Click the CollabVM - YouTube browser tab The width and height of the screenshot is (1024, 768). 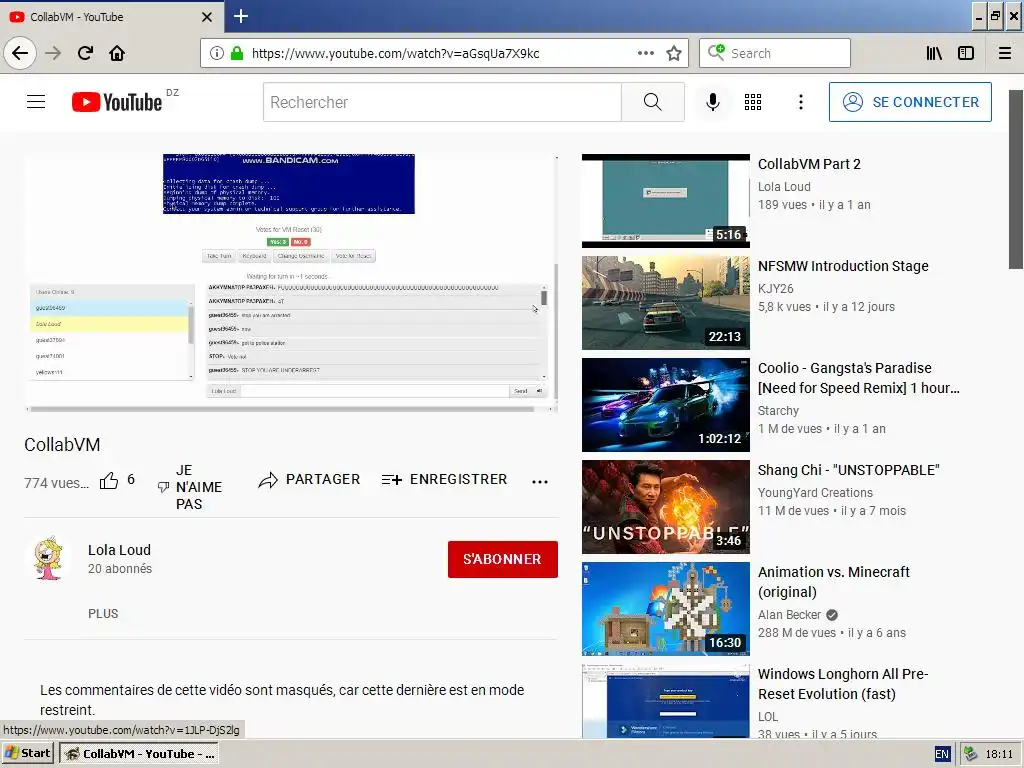coord(111,16)
